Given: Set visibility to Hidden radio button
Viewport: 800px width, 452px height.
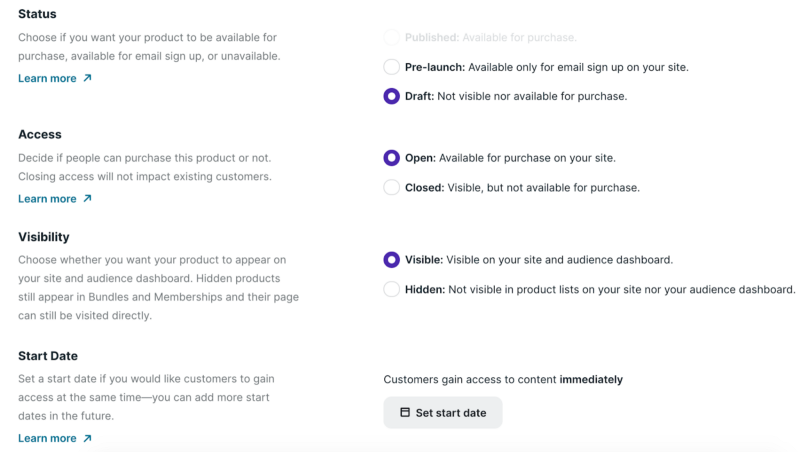Looking at the screenshot, I should [x=392, y=289].
